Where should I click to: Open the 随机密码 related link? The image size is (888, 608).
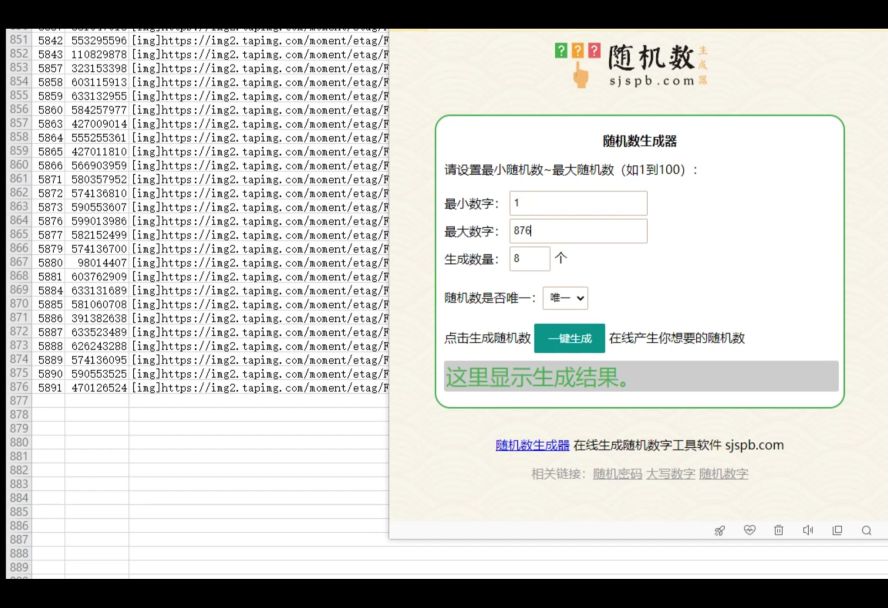(x=617, y=474)
